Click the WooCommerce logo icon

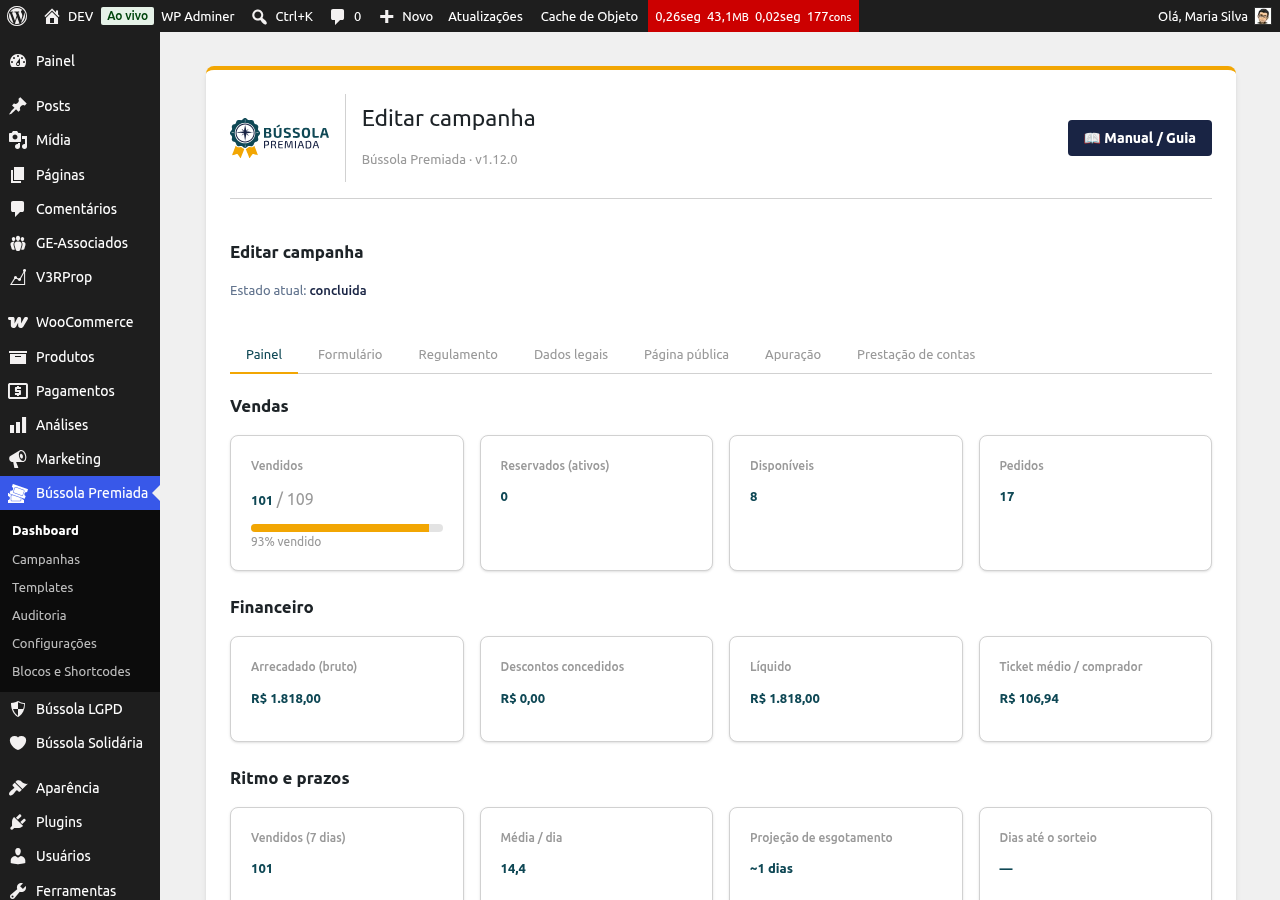pos(18,322)
